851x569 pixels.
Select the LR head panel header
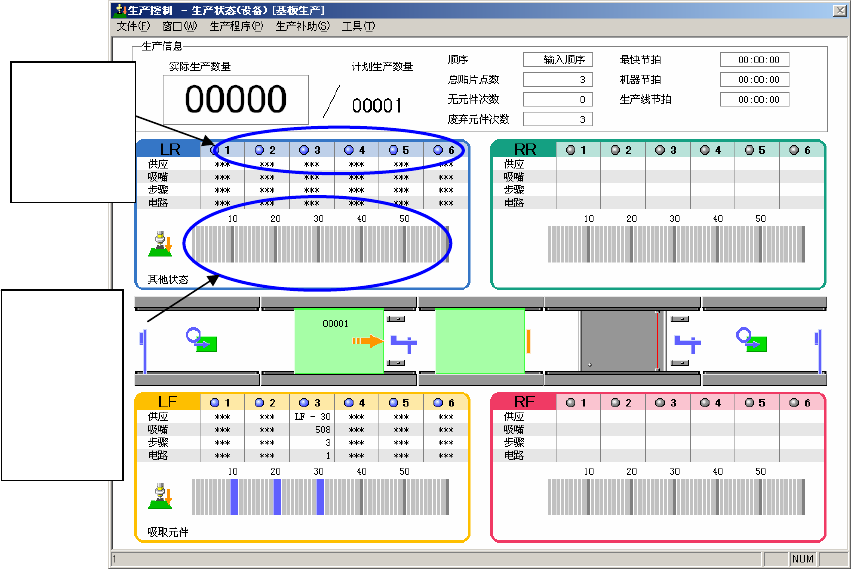click(x=169, y=149)
